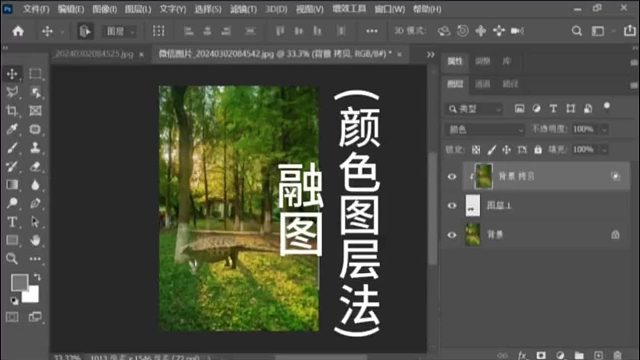Toggle Show Transform Controls icon
This screenshot has height=360, width=640.
coord(158,31)
